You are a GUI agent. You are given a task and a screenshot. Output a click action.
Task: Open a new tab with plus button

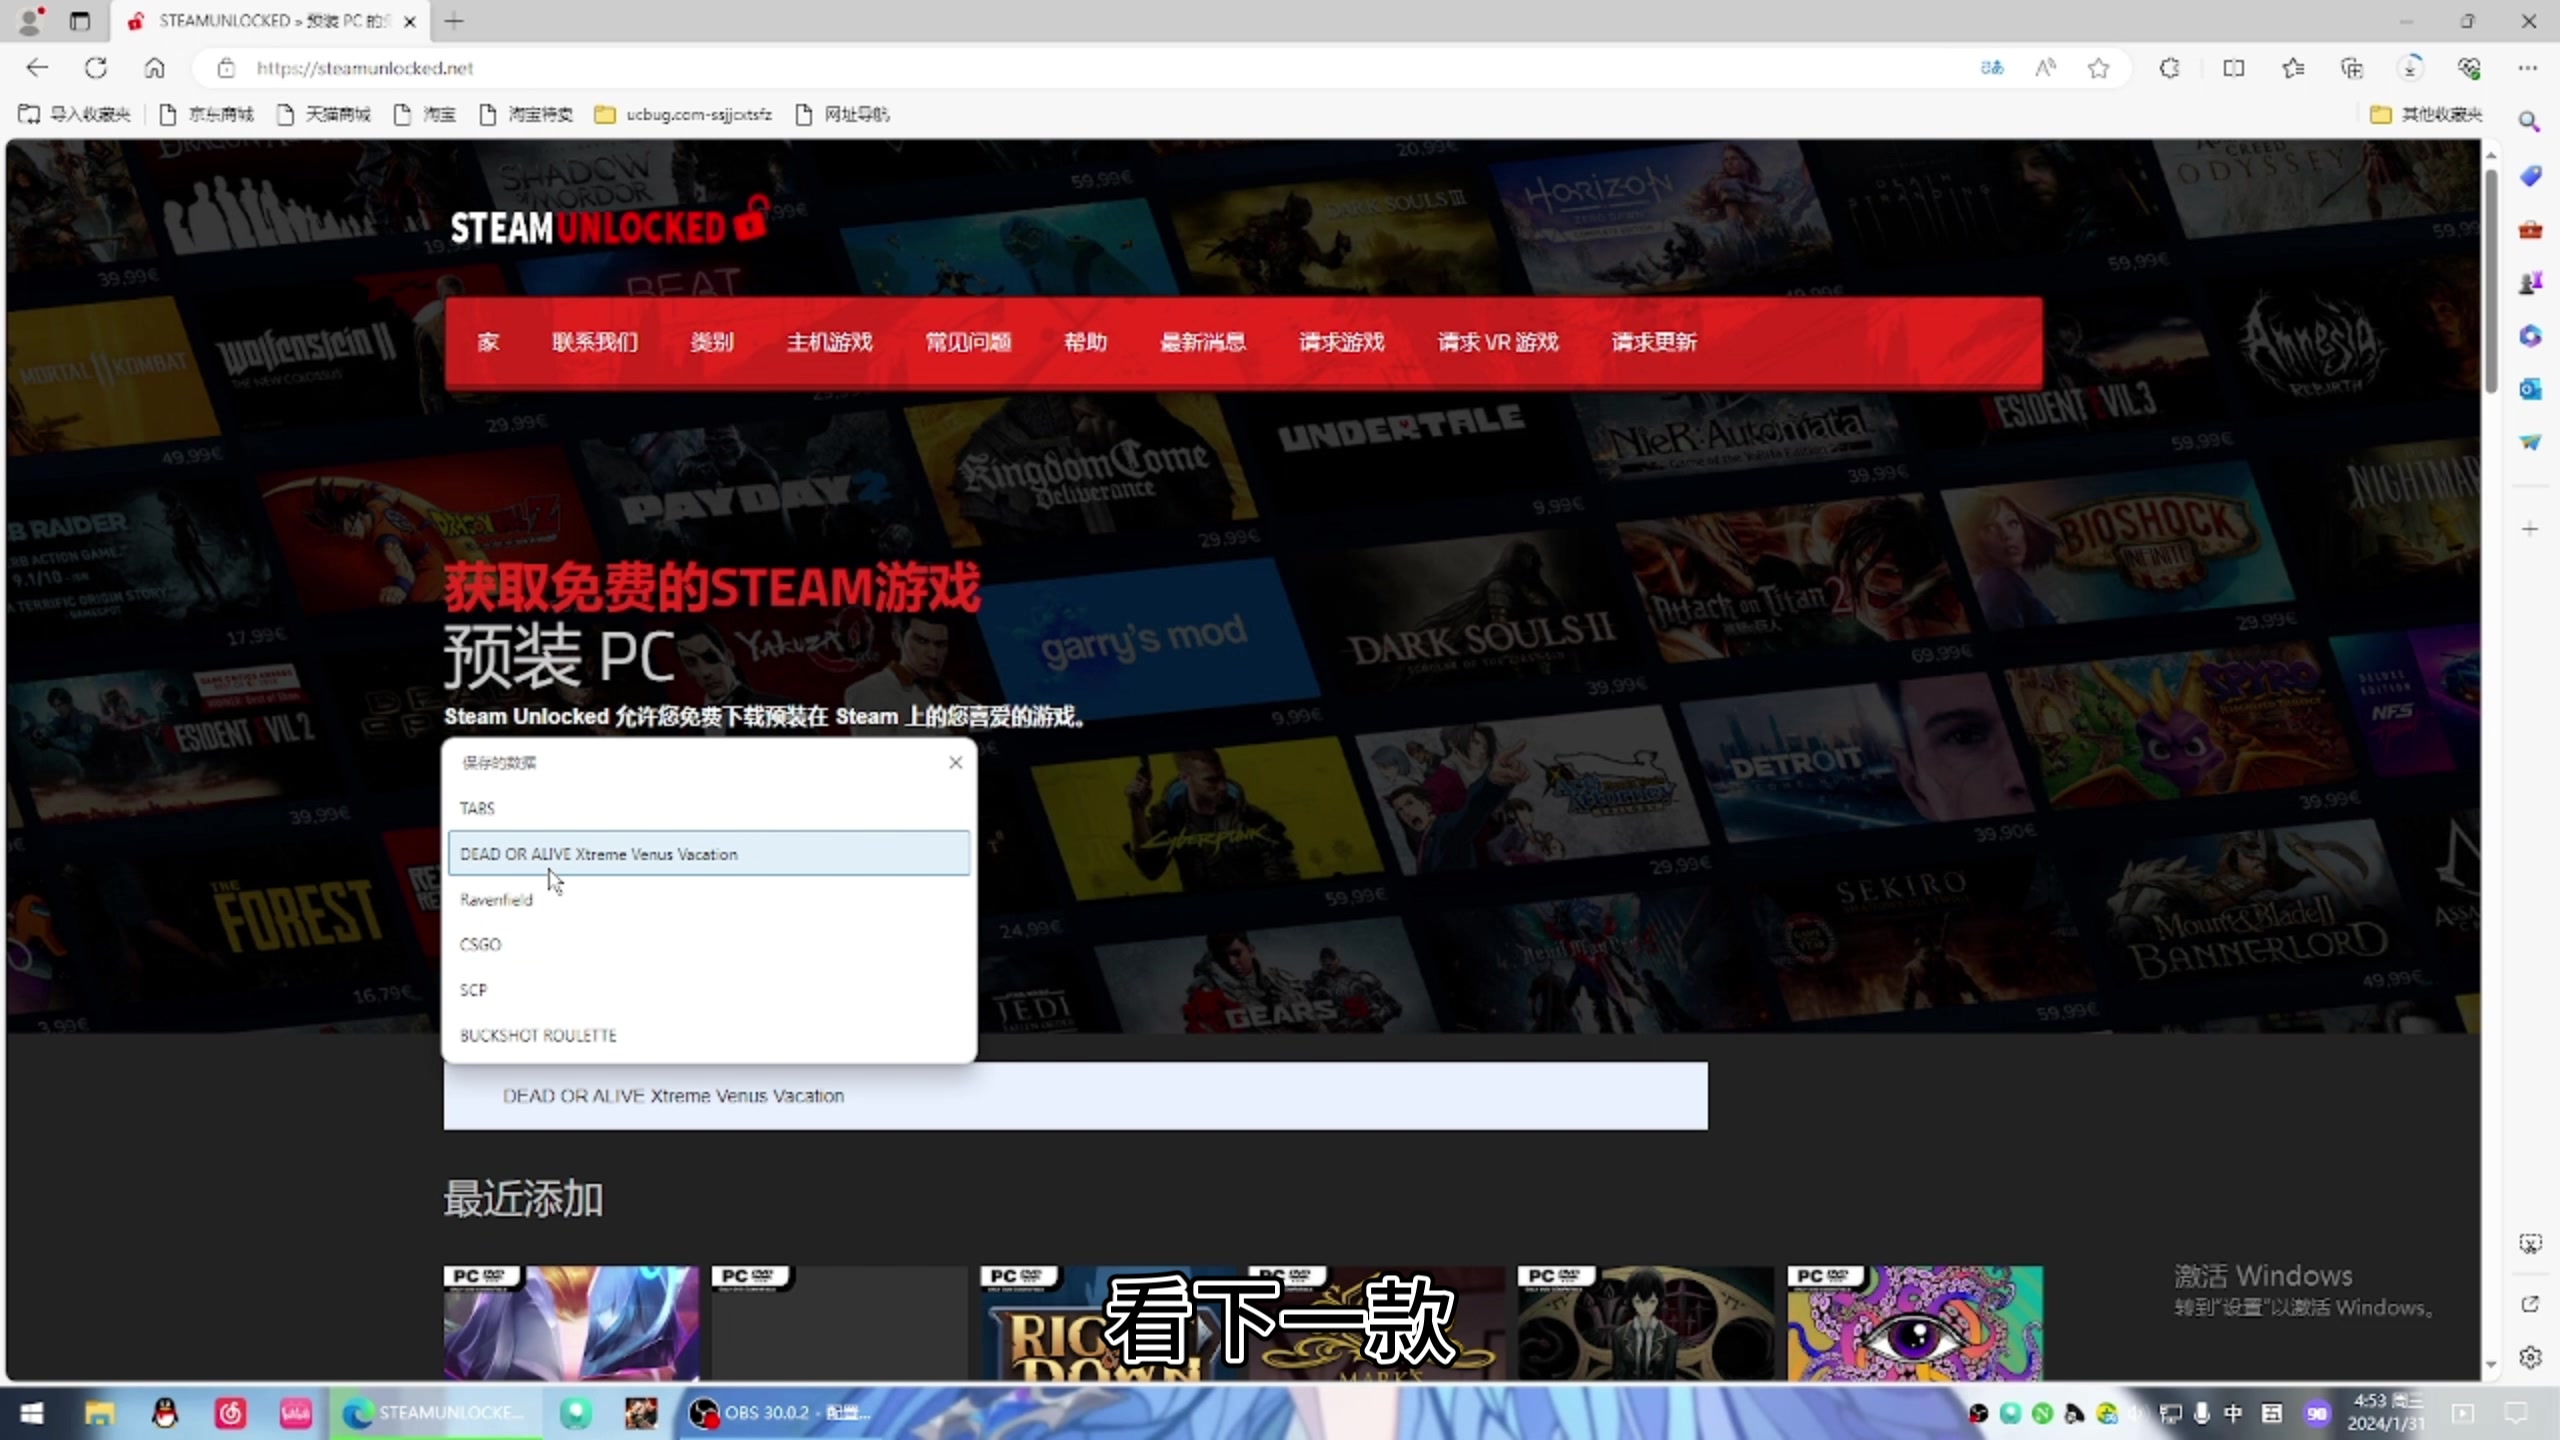(x=454, y=20)
